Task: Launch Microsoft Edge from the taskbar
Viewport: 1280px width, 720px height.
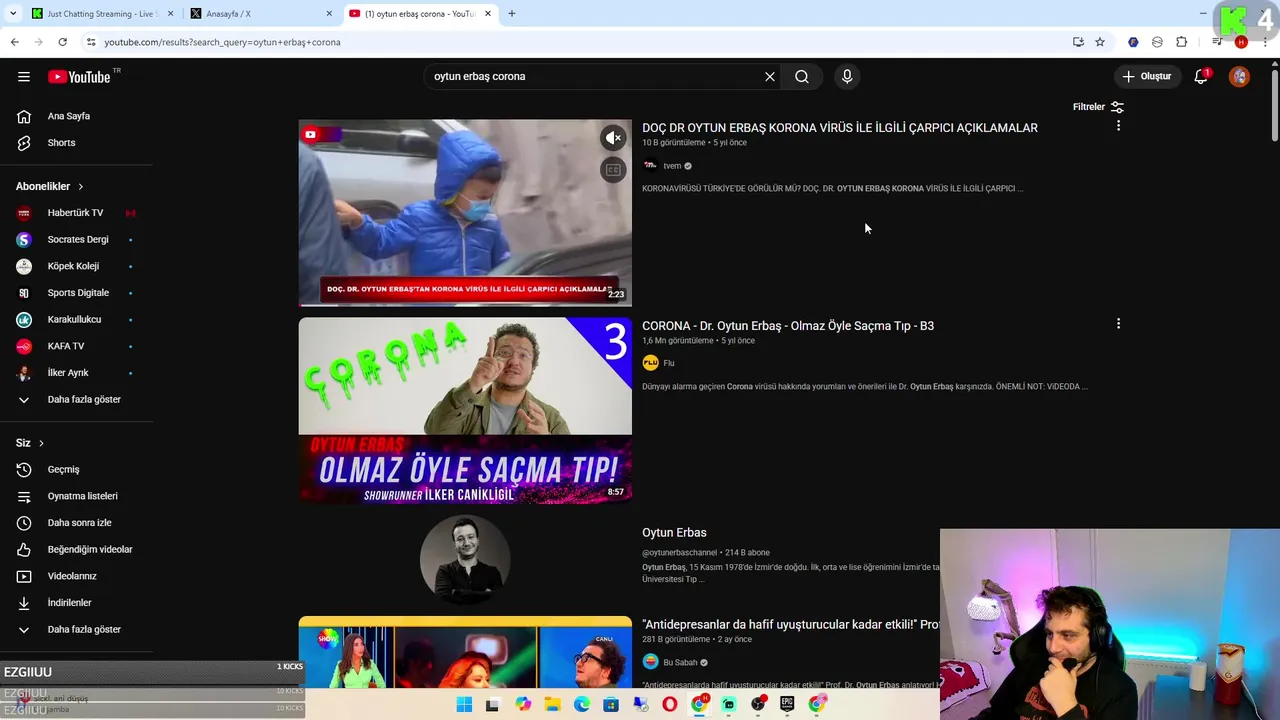Action: [582, 705]
